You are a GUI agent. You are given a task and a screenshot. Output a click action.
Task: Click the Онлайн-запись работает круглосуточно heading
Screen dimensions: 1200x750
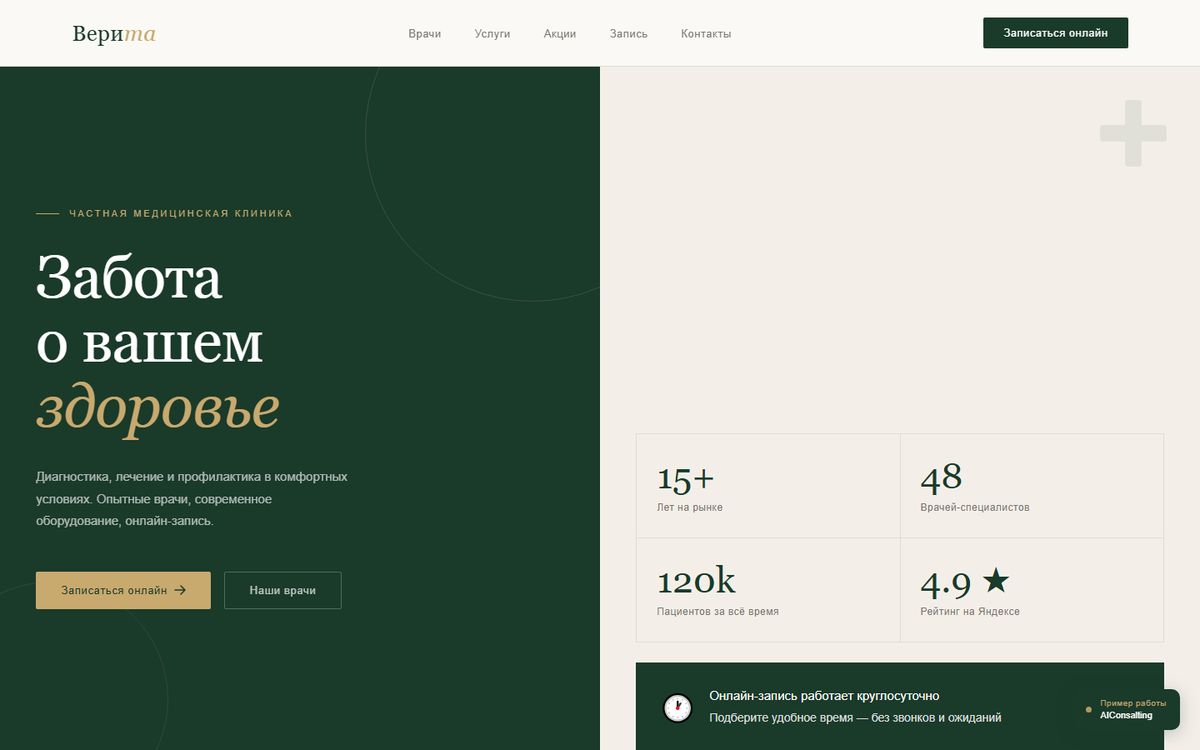(x=824, y=695)
